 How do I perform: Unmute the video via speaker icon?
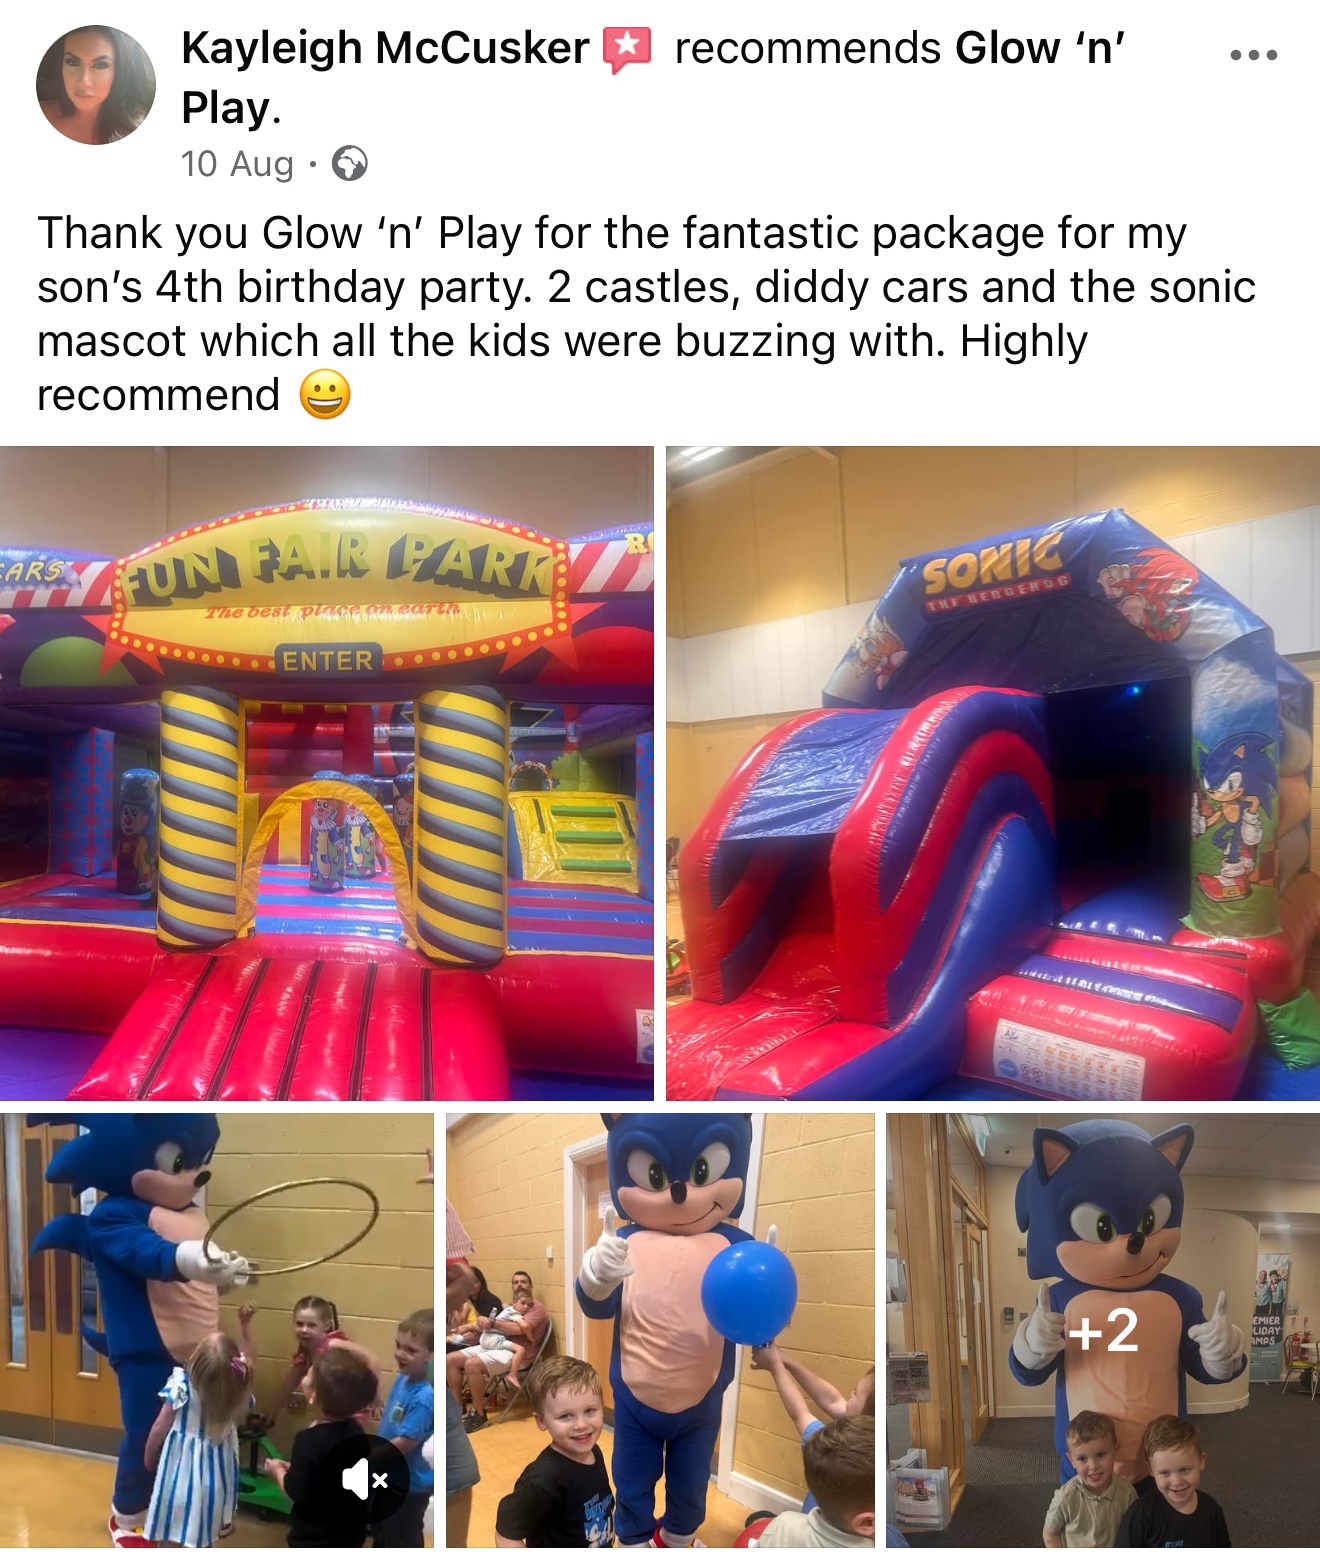pyautogui.click(x=365, y=1478)
